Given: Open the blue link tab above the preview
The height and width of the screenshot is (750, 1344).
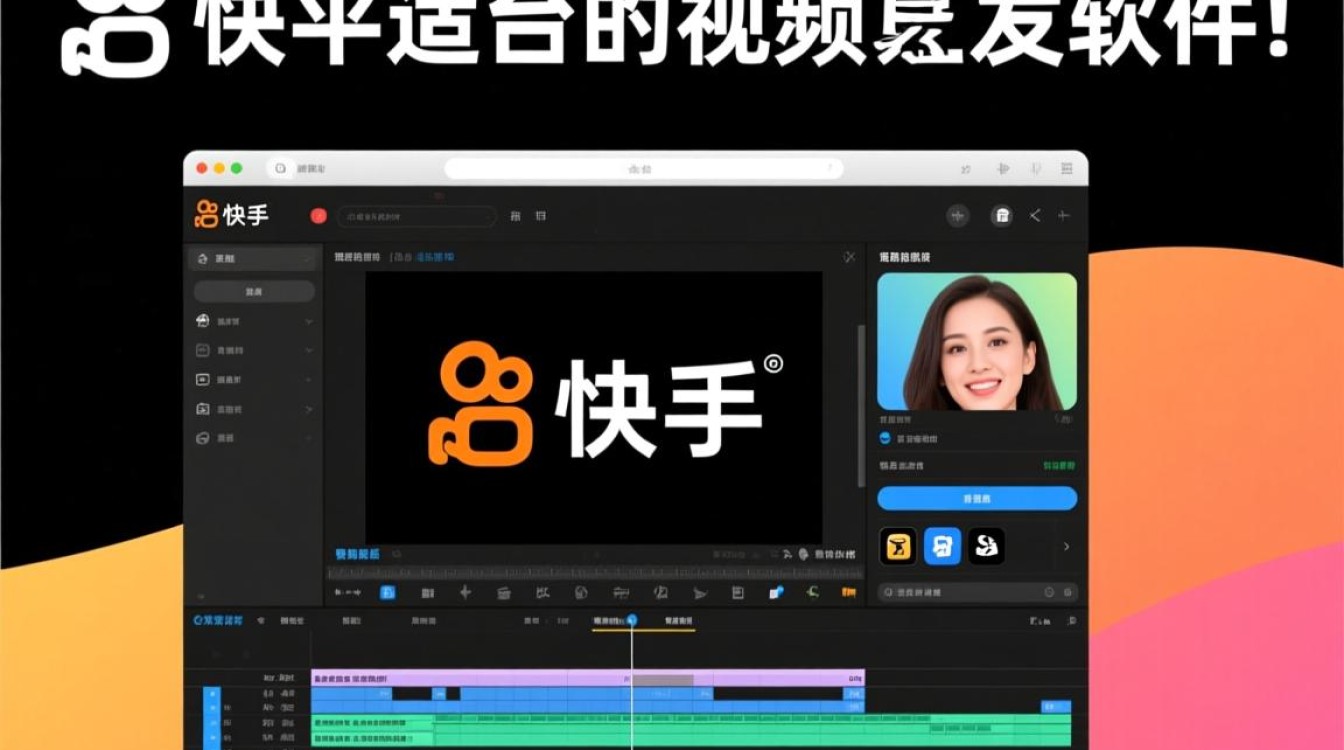Looking at the screenshot, I should point(434,257).
